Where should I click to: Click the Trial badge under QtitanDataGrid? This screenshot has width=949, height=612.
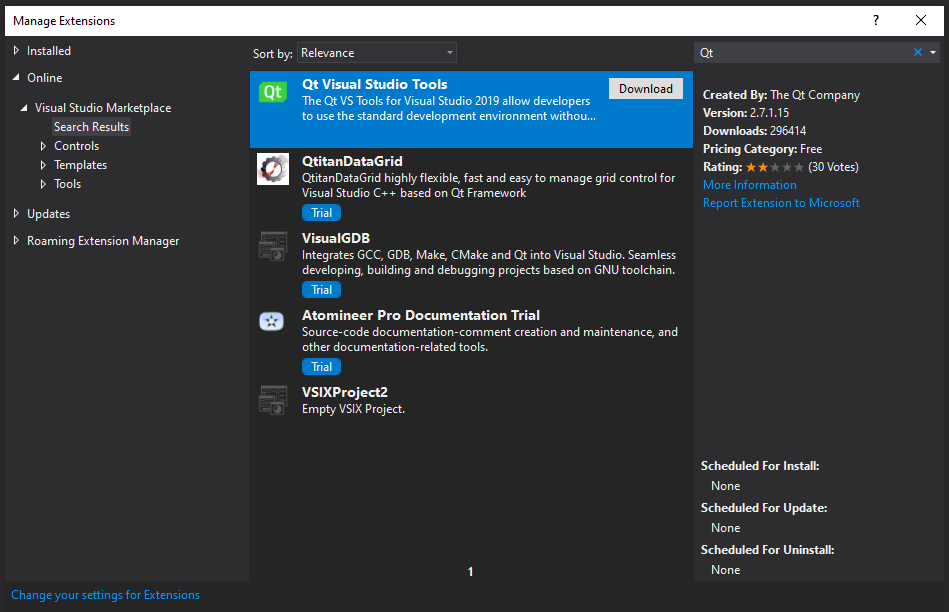pos(321,212)
